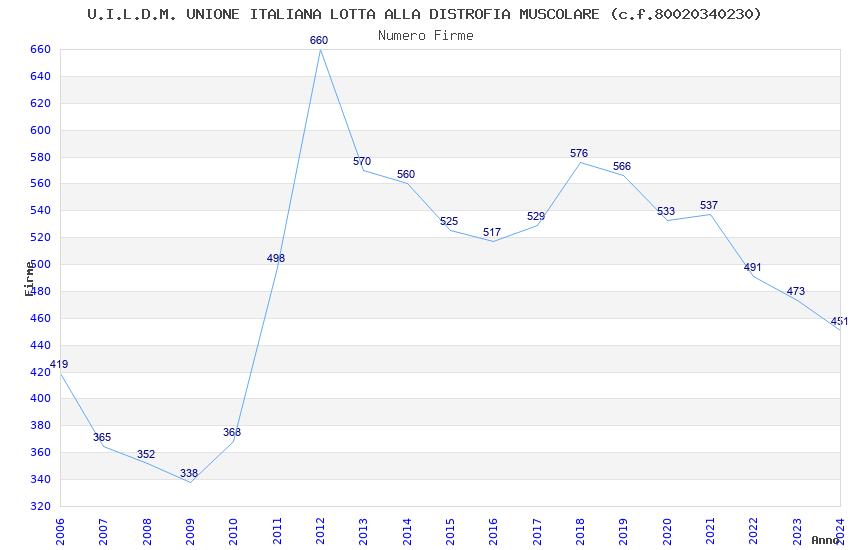The width and height of the screenshot is (850, 550).
Task: Click the x-axis year 2007
Action: 104,532
